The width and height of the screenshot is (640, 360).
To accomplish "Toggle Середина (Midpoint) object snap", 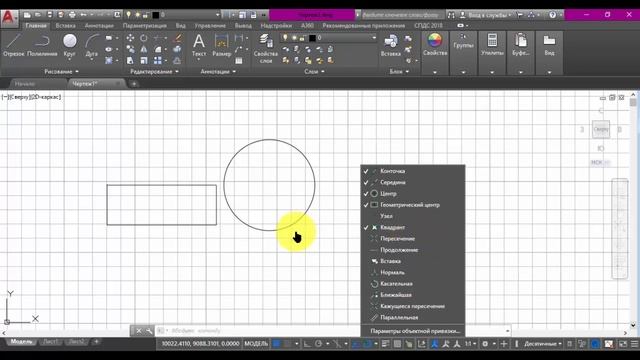I will point(413,182).
